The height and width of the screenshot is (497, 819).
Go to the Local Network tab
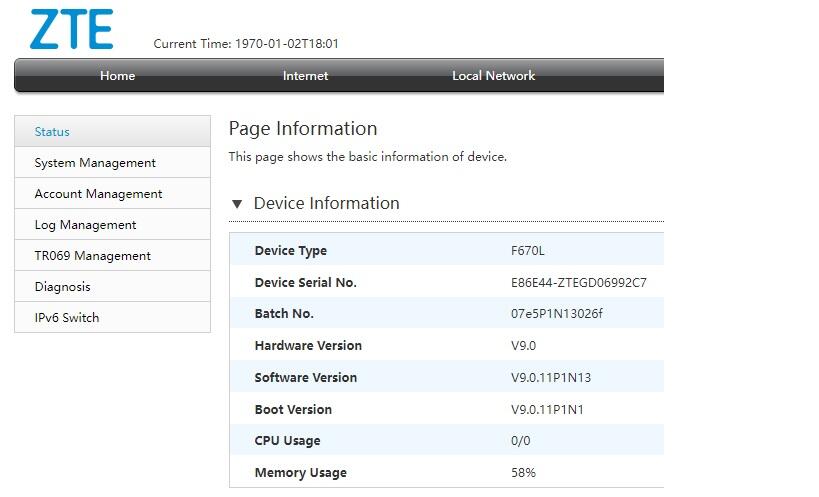493,76
